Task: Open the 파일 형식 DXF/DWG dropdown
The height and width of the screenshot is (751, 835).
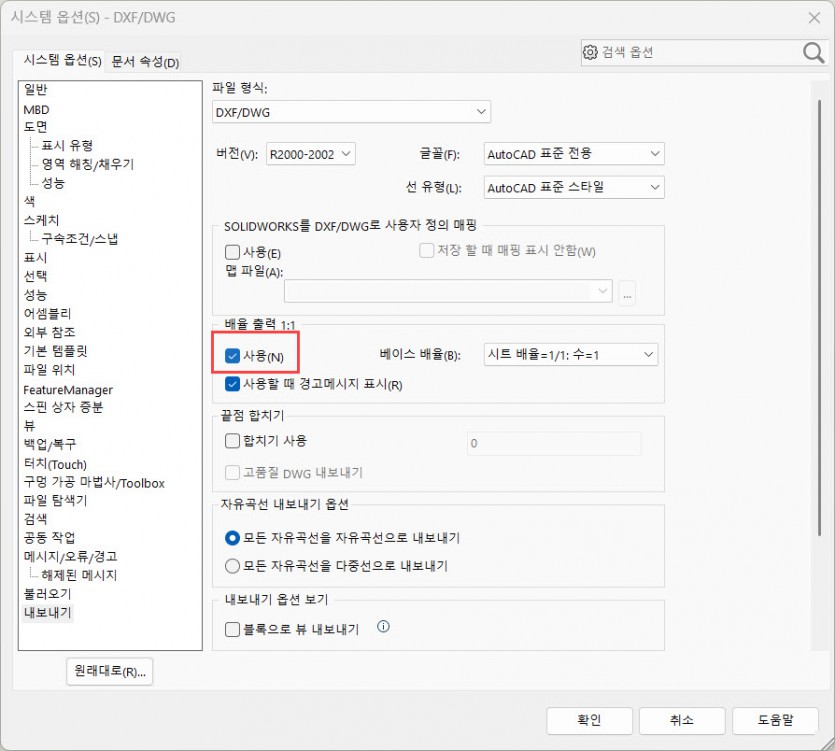Action: click(x=351, y=112)
